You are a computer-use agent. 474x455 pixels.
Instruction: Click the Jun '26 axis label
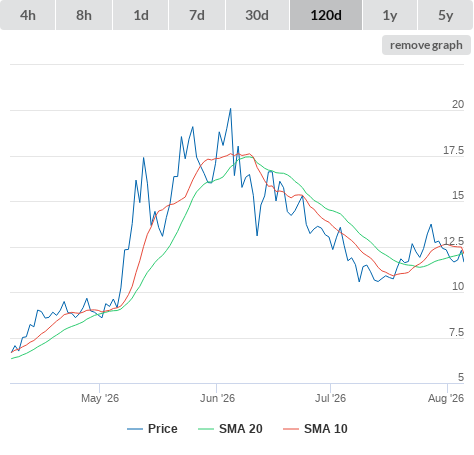(217, 398)
